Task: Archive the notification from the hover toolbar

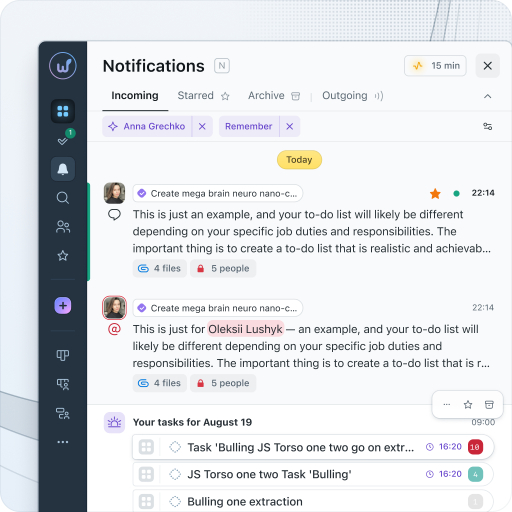Action: 489,405
